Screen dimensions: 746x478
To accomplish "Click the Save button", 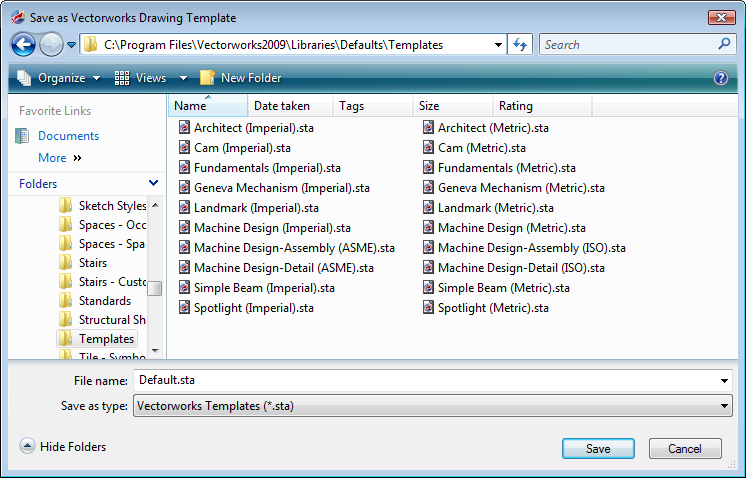I will 598,449.
